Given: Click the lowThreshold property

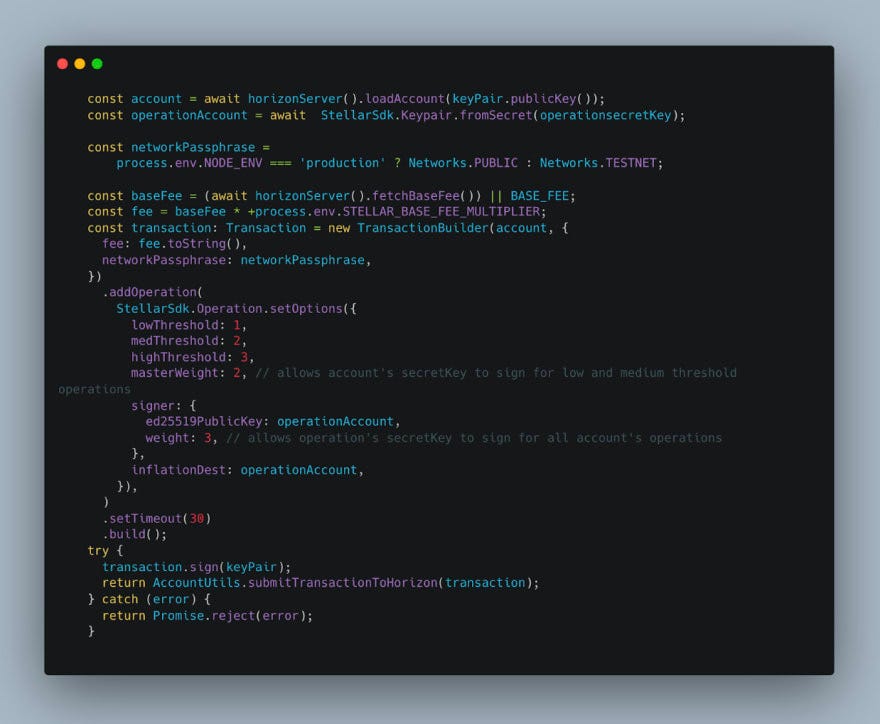Looking at the screenshot, I should (x=175, y=325).
